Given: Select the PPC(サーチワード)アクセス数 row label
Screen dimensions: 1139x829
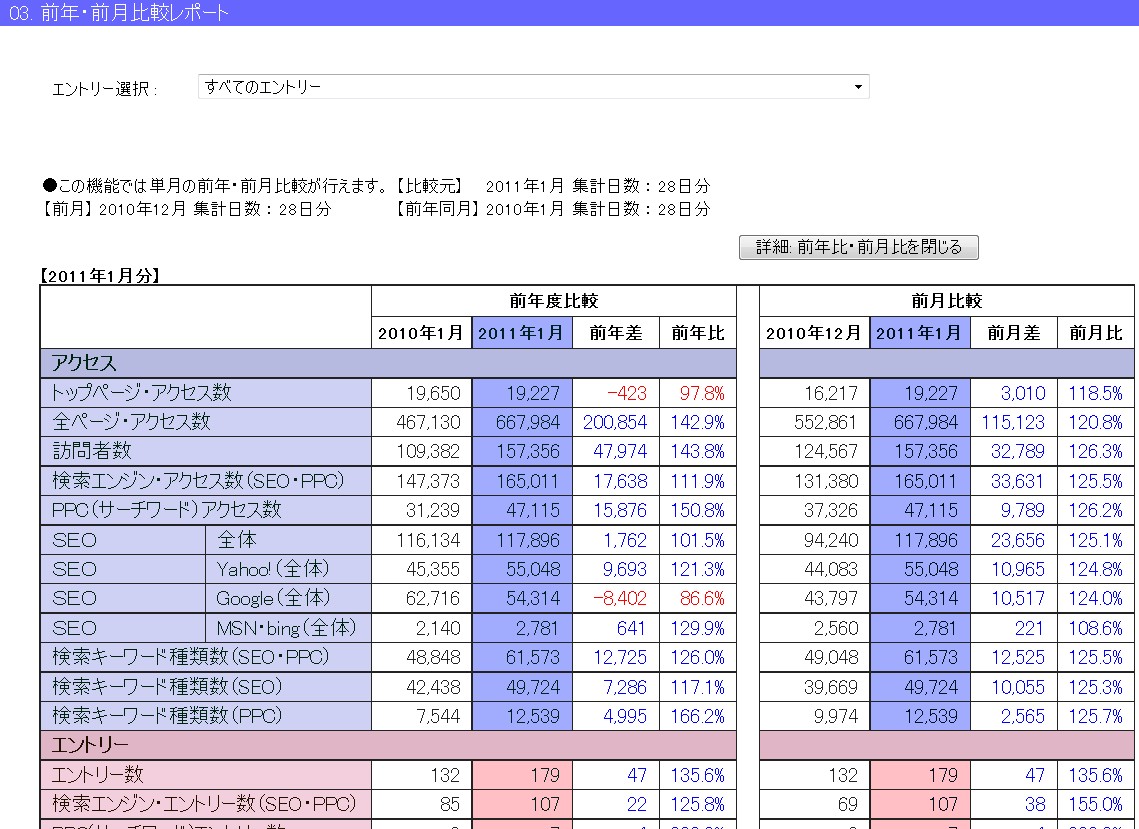Looking at the screenshot, I should coord(167,510).
